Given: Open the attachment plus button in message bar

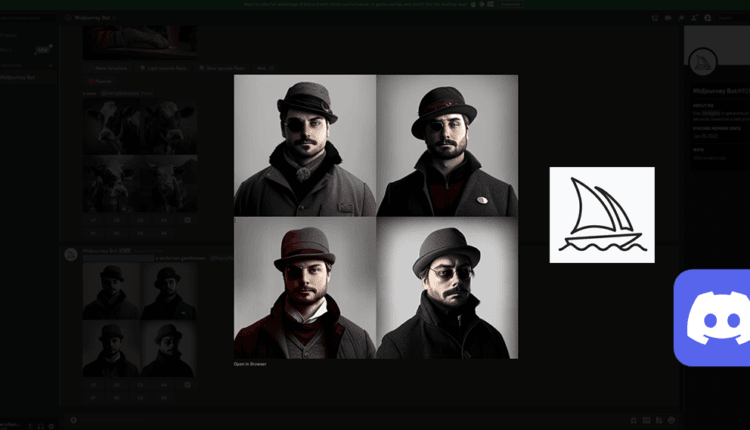Looking at the screenshot, I should point(72,420).
